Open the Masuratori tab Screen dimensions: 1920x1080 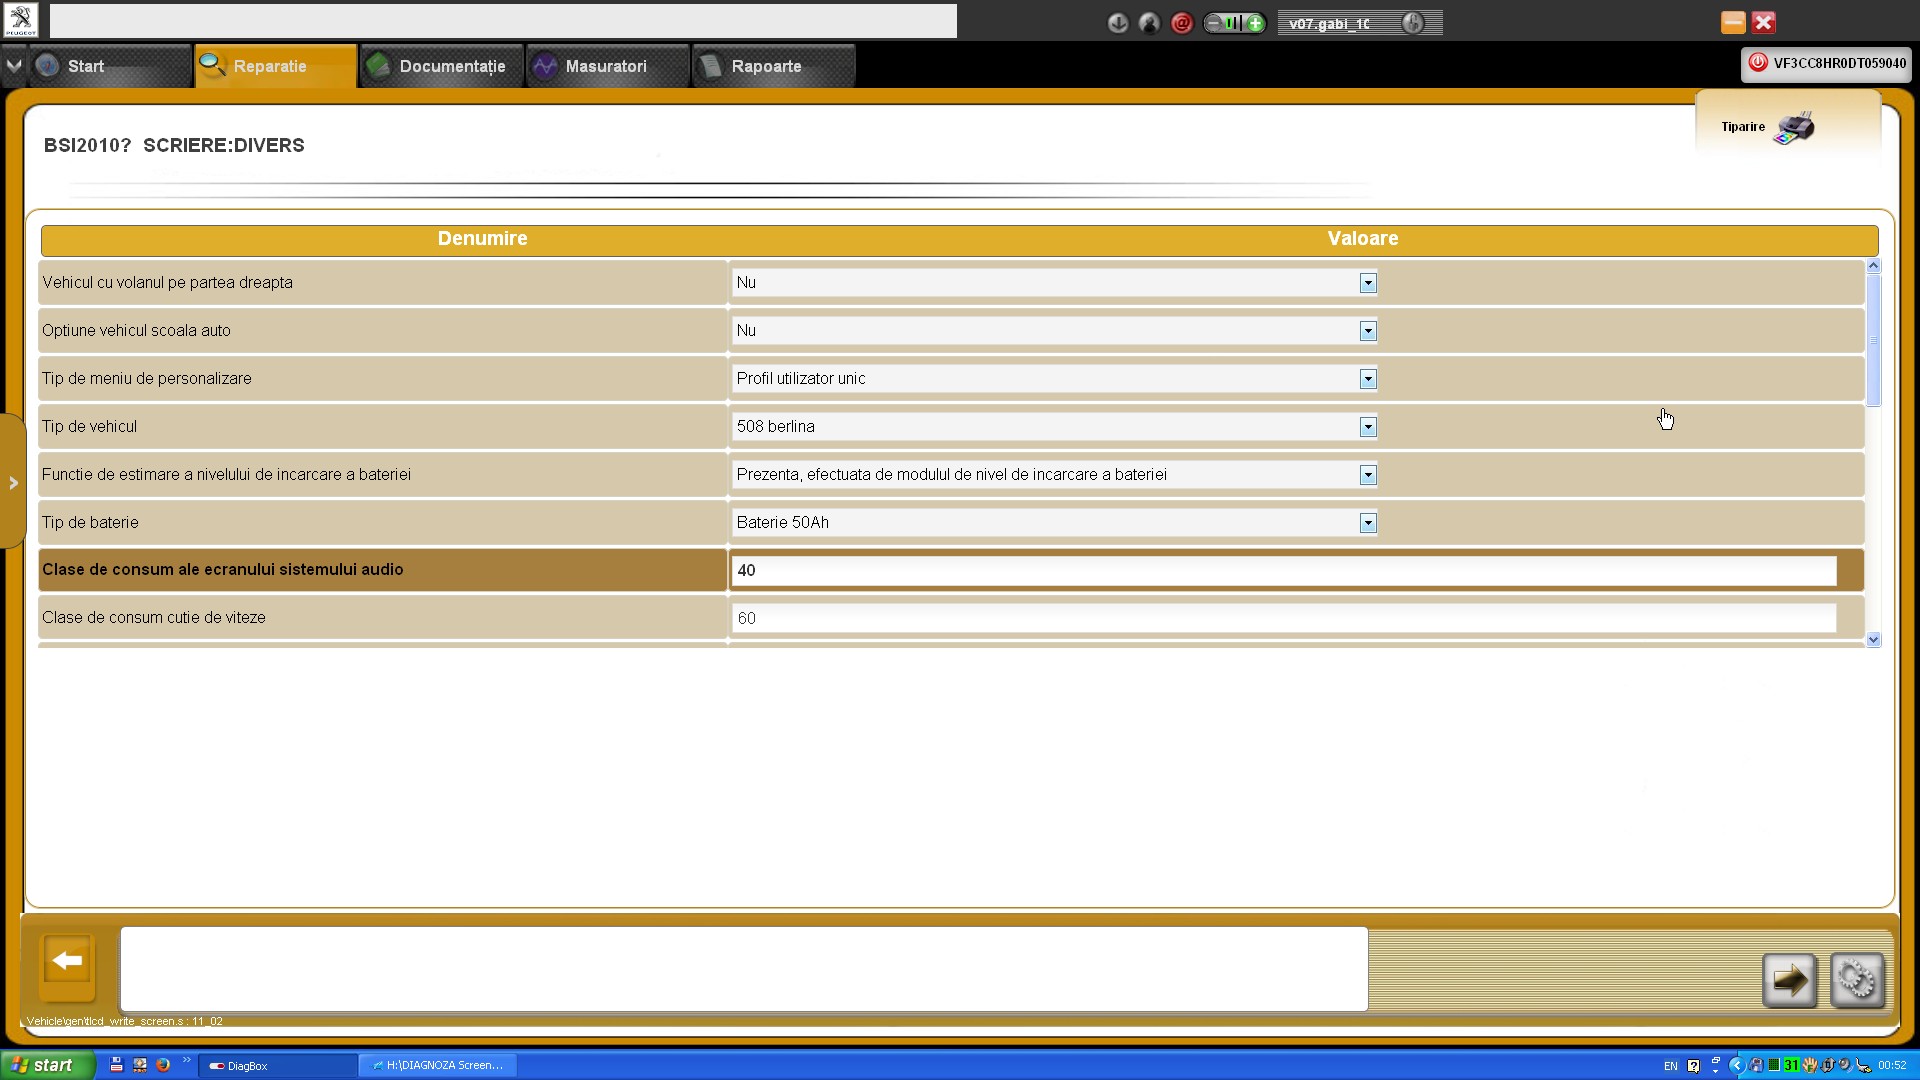608,66
